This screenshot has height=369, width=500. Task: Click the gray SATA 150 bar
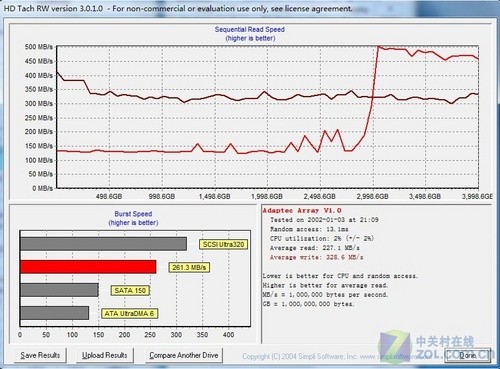tap(59, 290)
